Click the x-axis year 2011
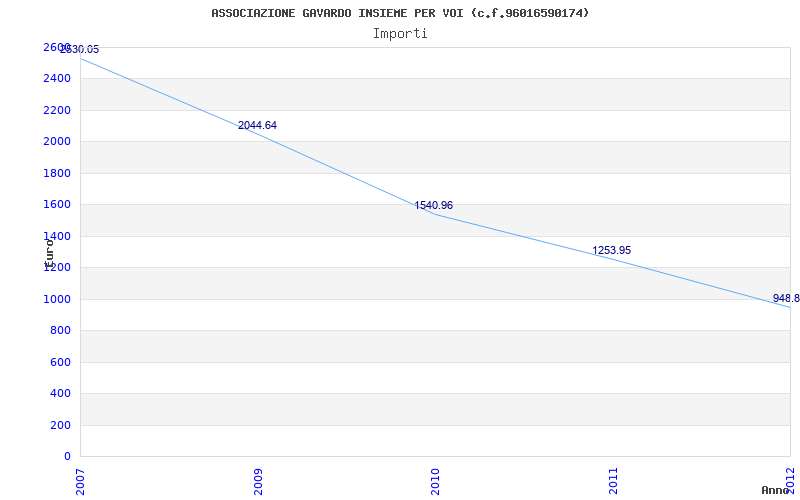Viewport: 800px width, 500px height. click(613, 481)
